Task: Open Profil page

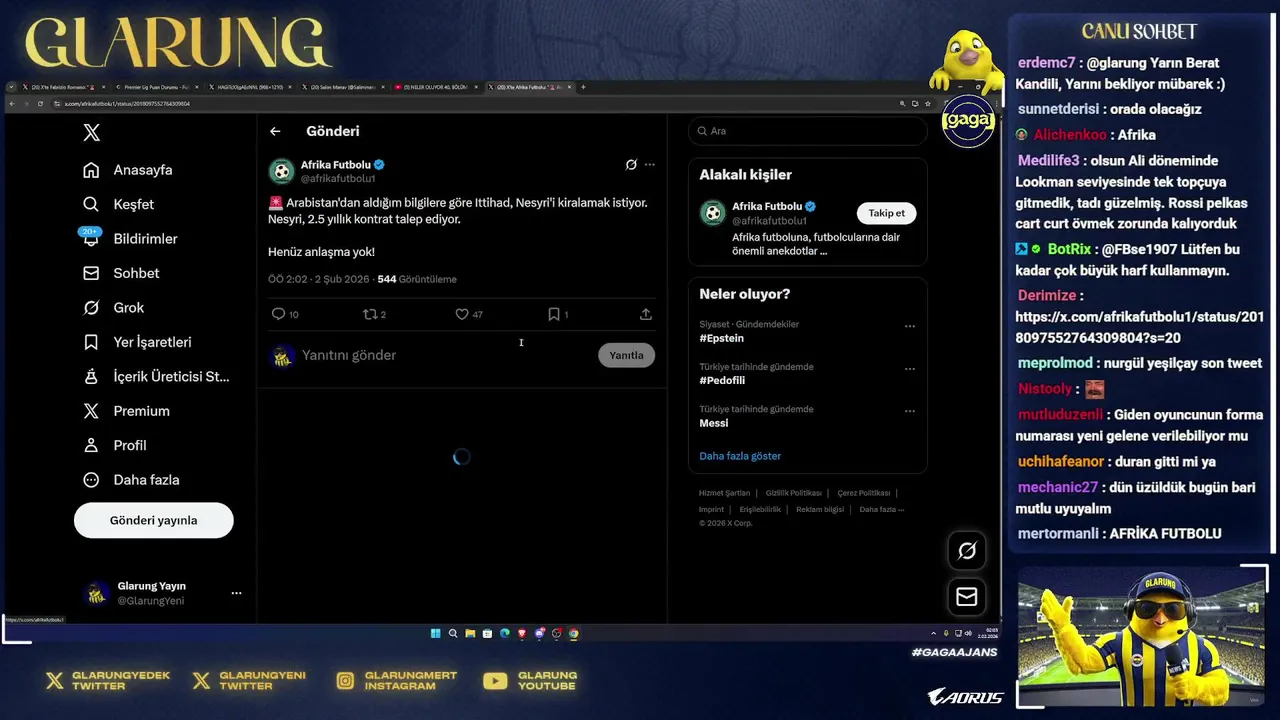Action: pyautogui.click(x=115, y=445)
